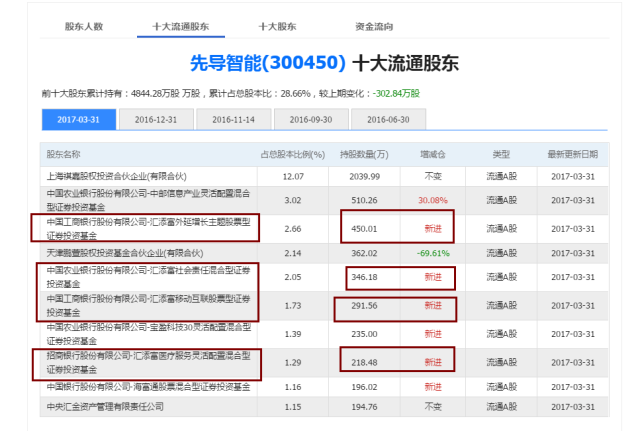
Task: Click the 12.07 percentage cell
Action: (293, 177)
